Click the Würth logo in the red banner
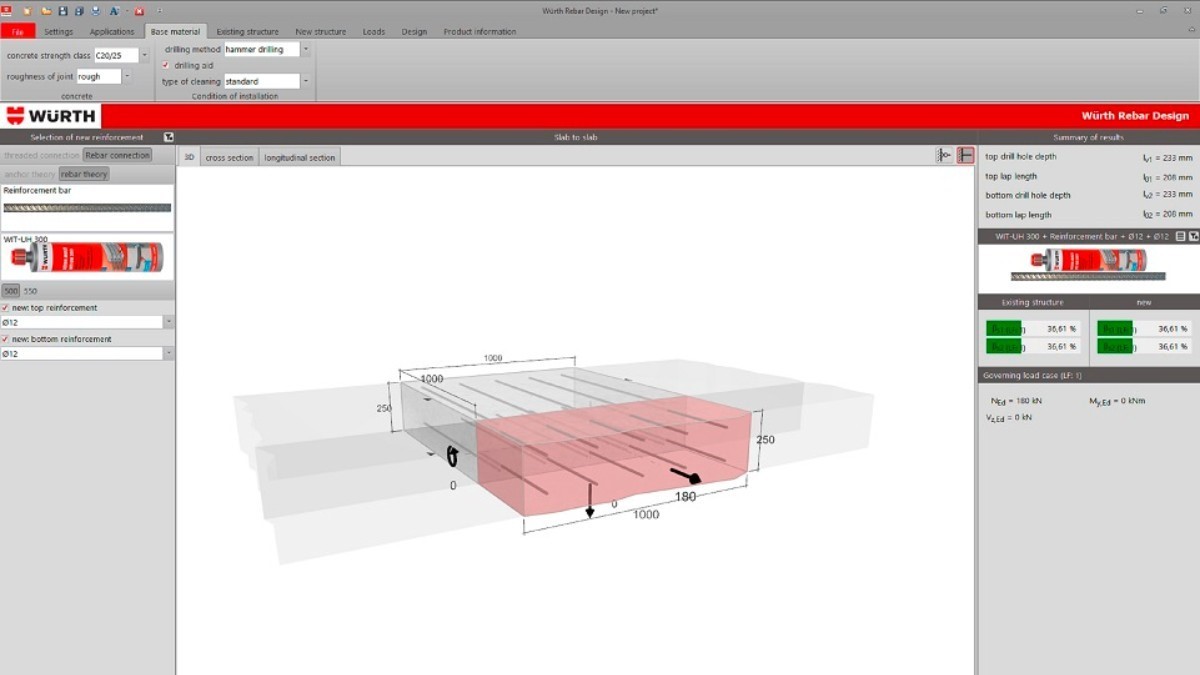 pos(50,116)
